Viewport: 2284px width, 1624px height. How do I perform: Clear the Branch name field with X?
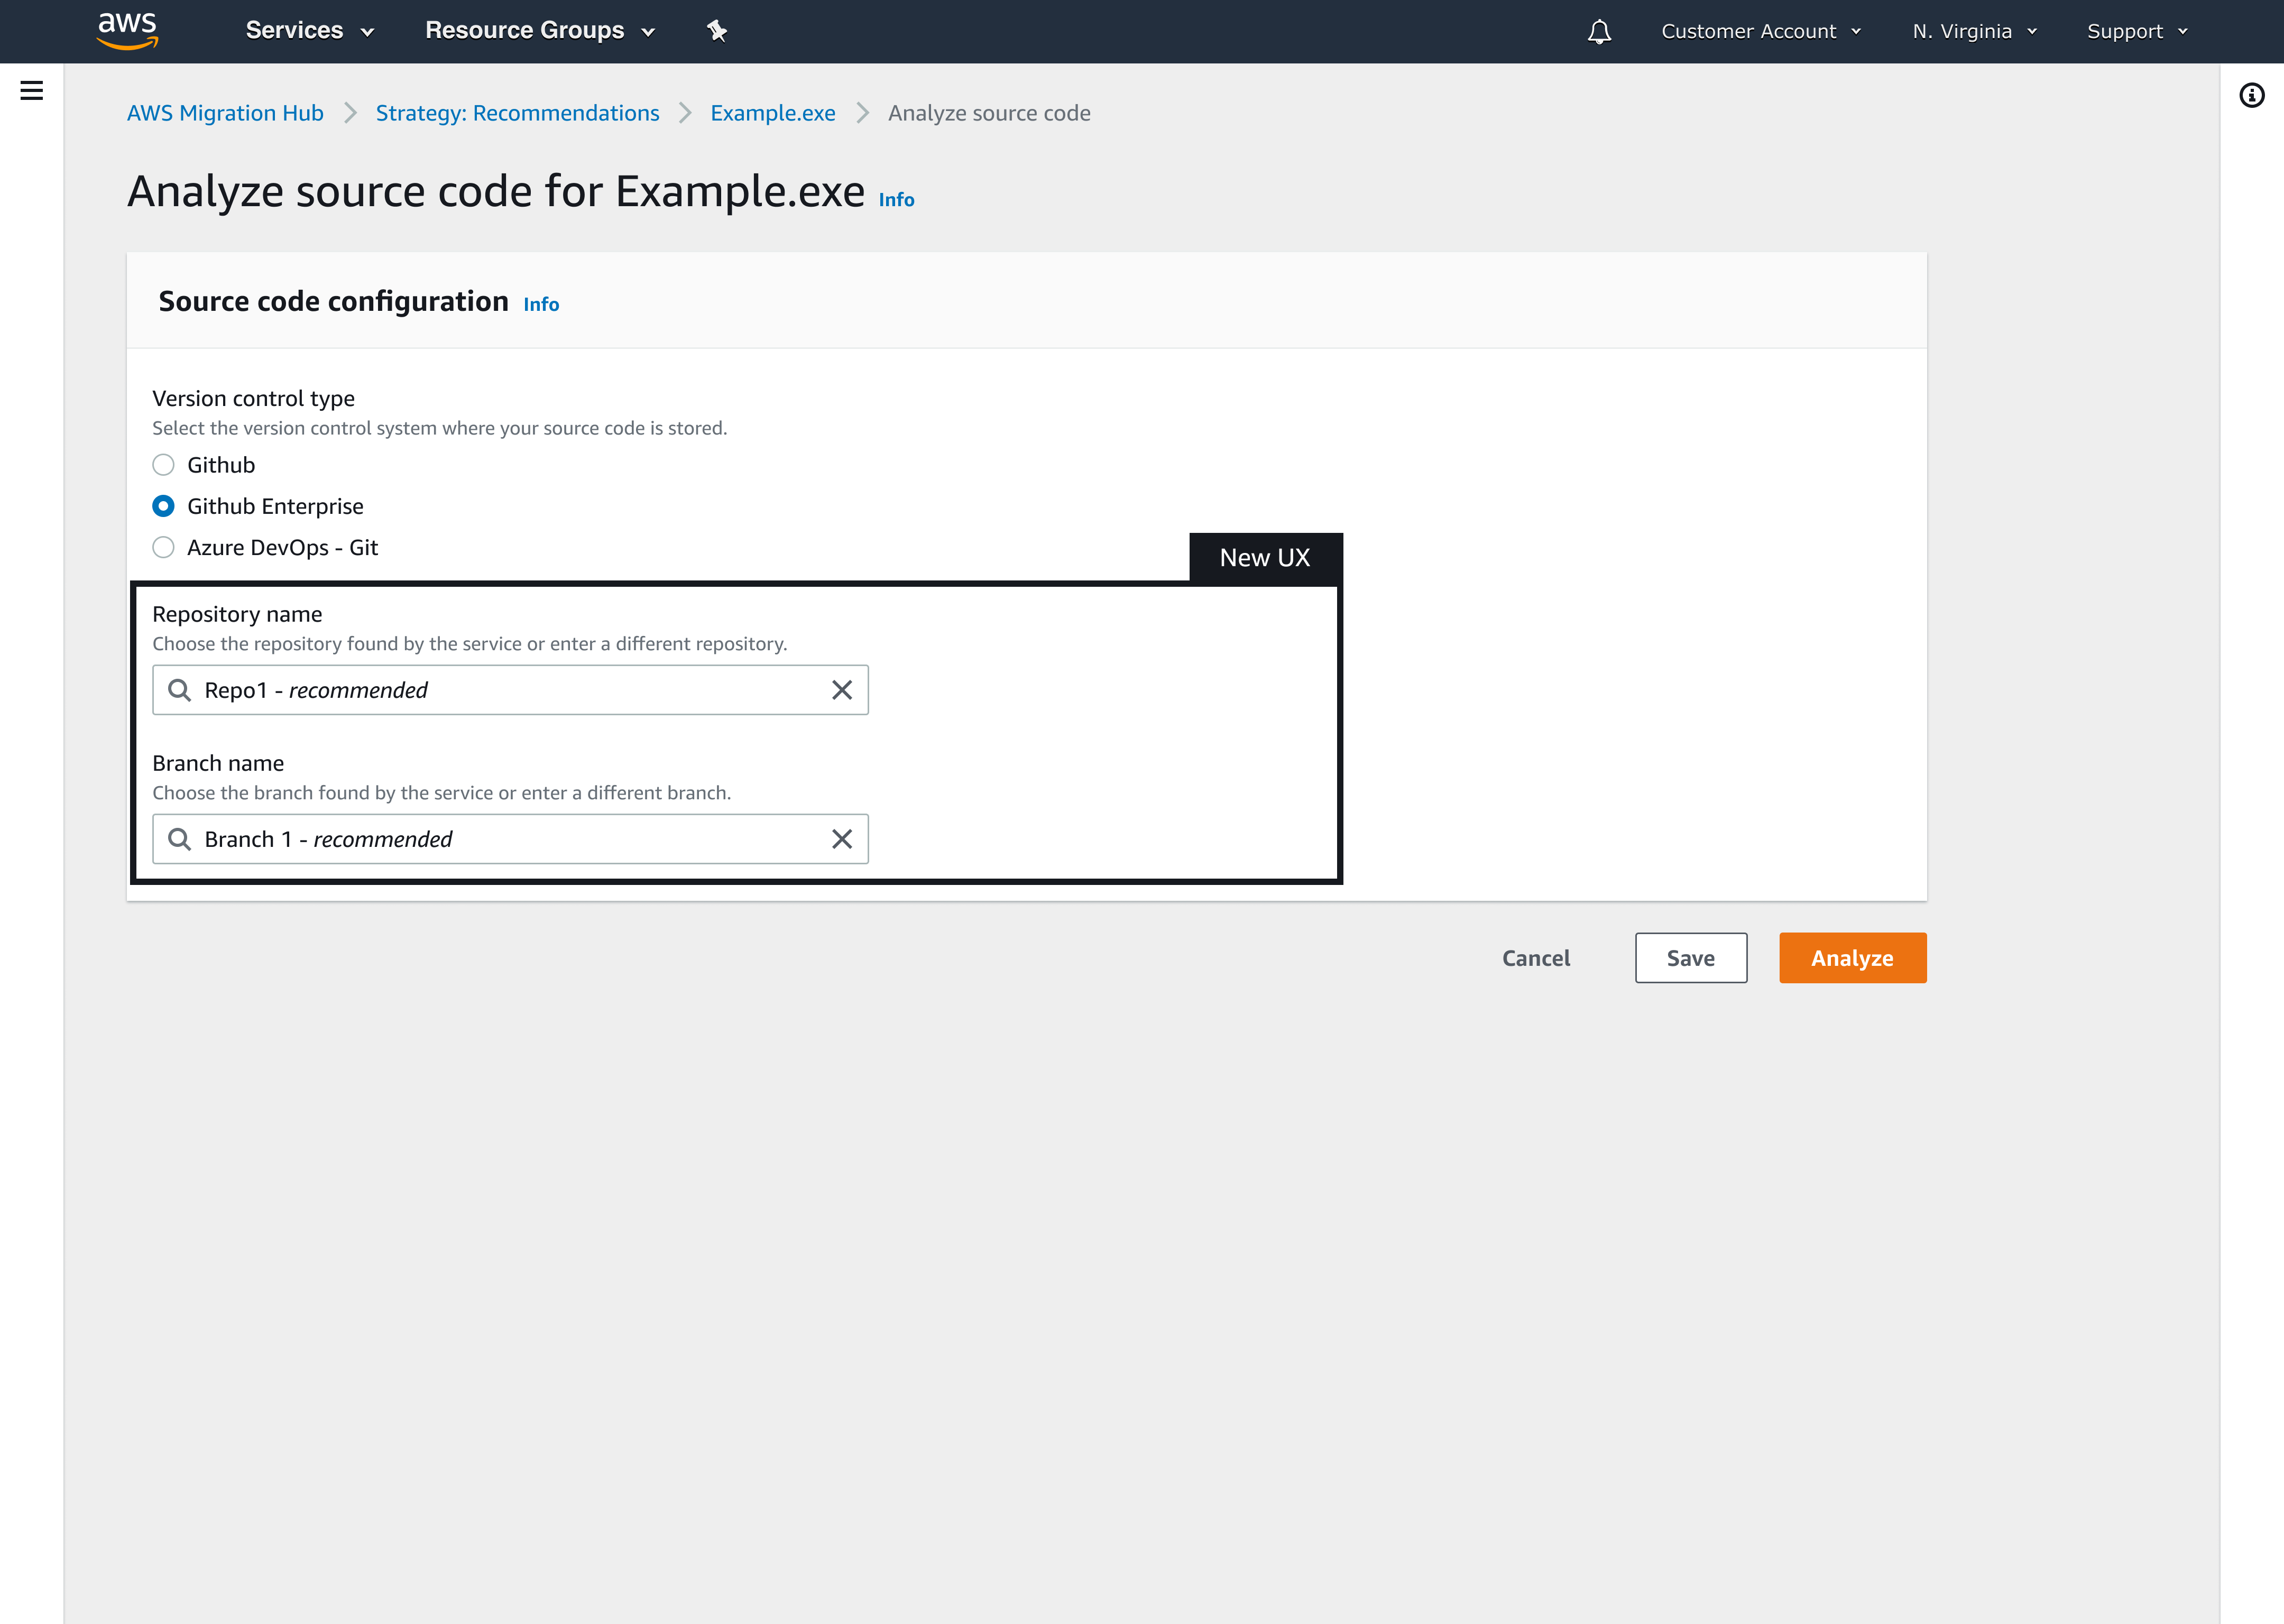pyautogui.click(x=842, y=839)
